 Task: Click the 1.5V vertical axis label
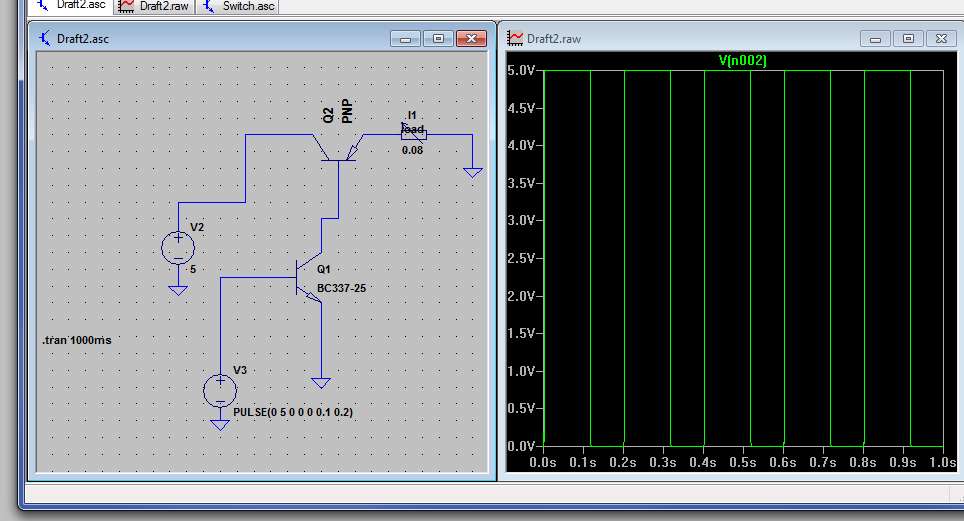coord(521,333)
